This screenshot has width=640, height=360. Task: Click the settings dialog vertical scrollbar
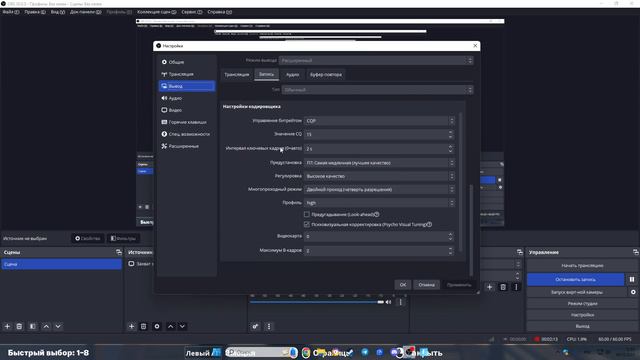471,231
